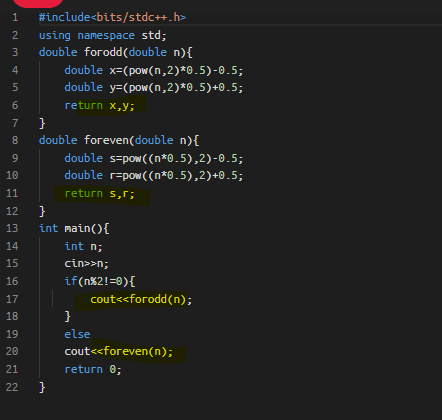Click the highlighted return s,r; statement
The image size is (442, 420).
[x=99, y=194]
